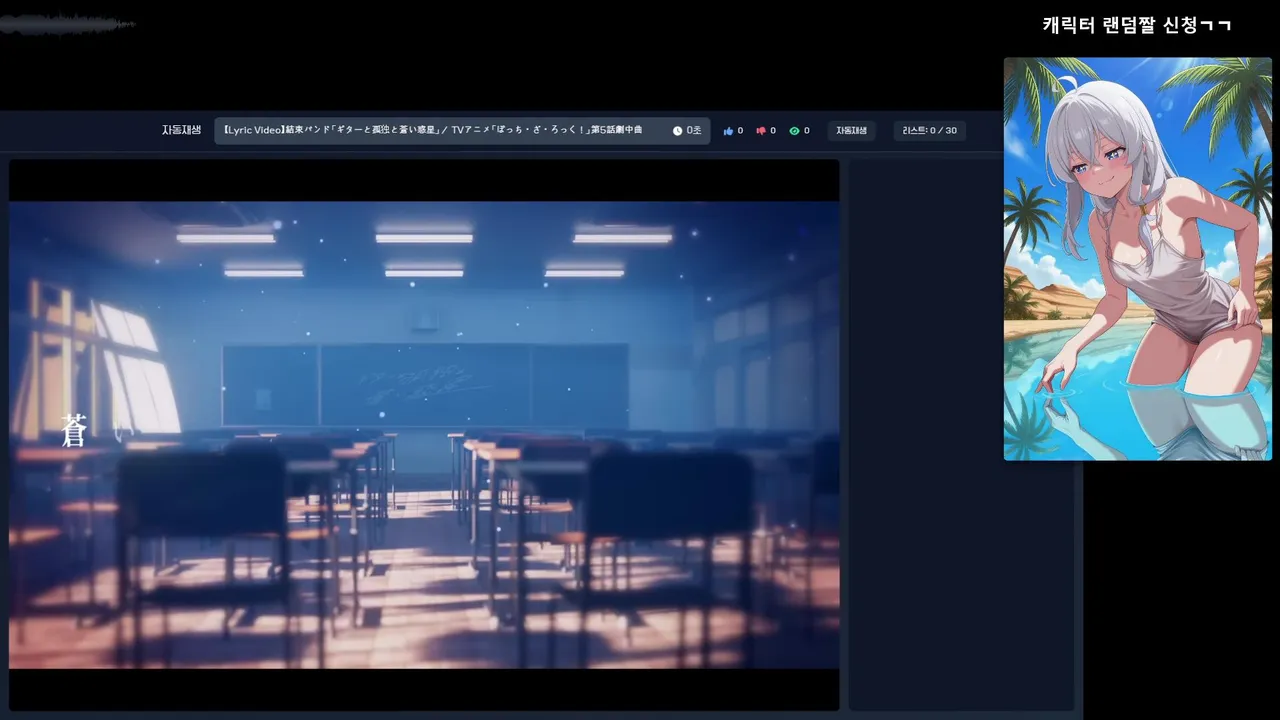Click the 0초 elapsed time text
1280x720 pixels.
click(x=694, y=131)
